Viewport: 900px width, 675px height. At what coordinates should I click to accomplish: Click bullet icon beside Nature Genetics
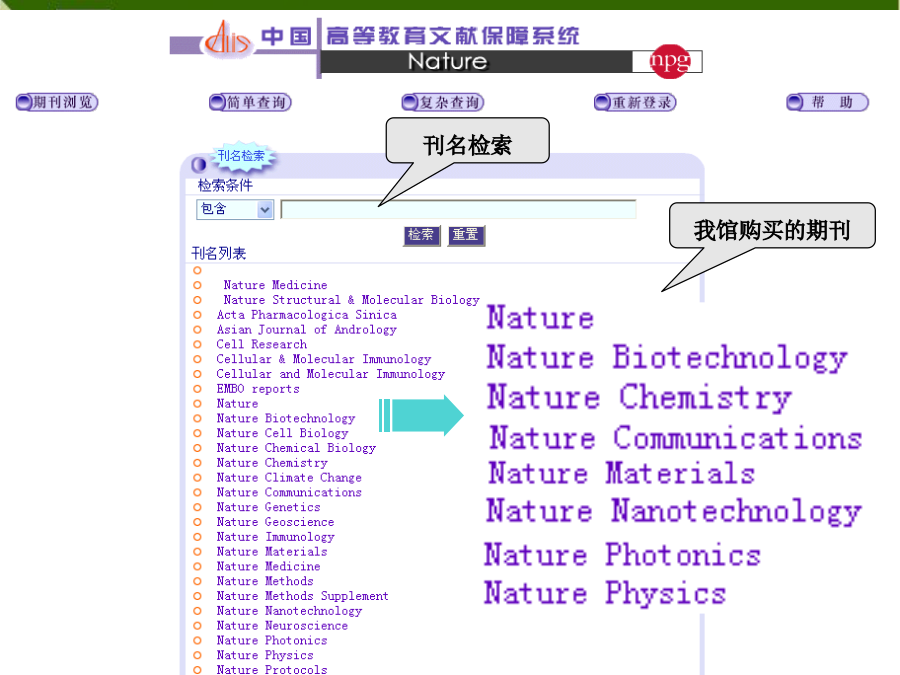[x=197, y=507]
